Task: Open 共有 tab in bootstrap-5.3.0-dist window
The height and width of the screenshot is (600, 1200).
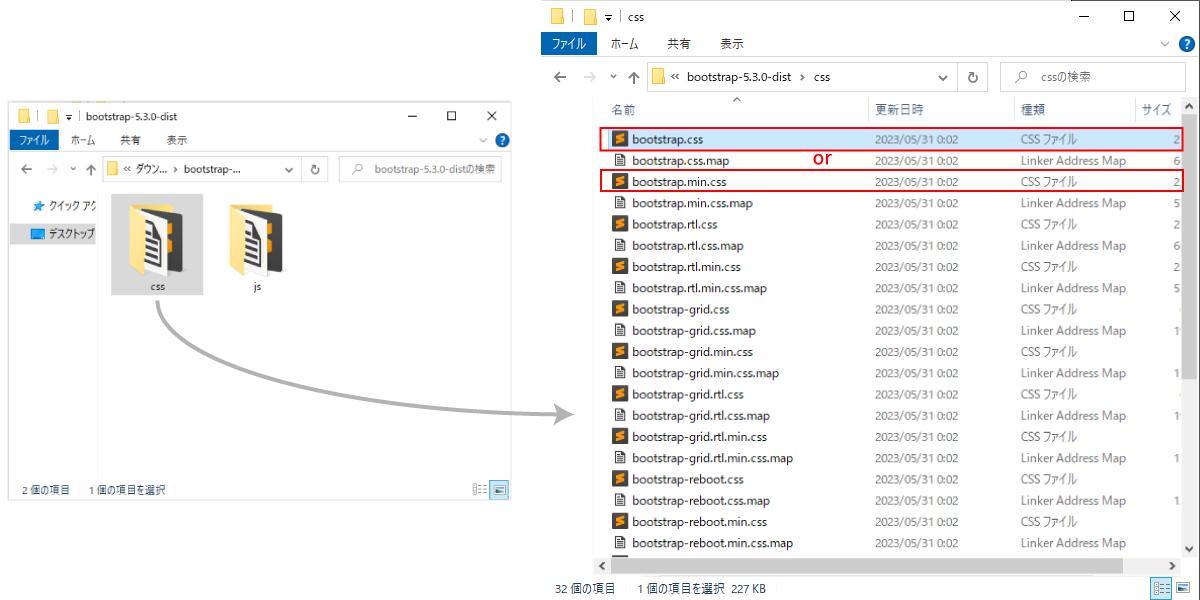Action: click(130, 140)
